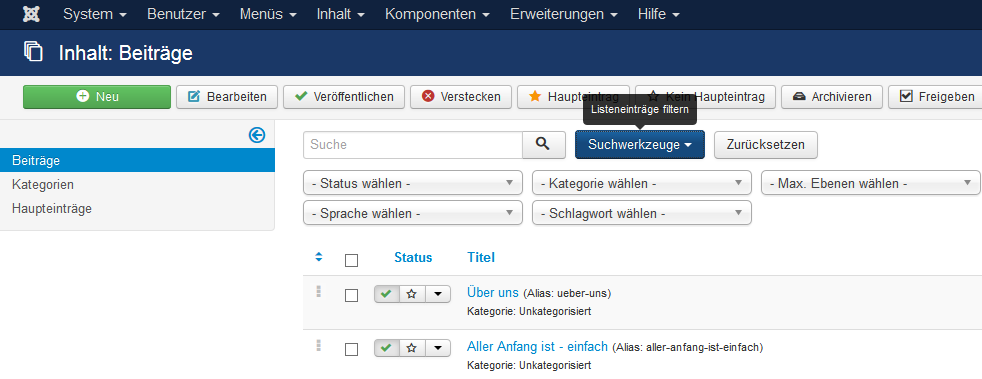
Task: Check the Über uns row checkbox
Action: click(351, 295)
